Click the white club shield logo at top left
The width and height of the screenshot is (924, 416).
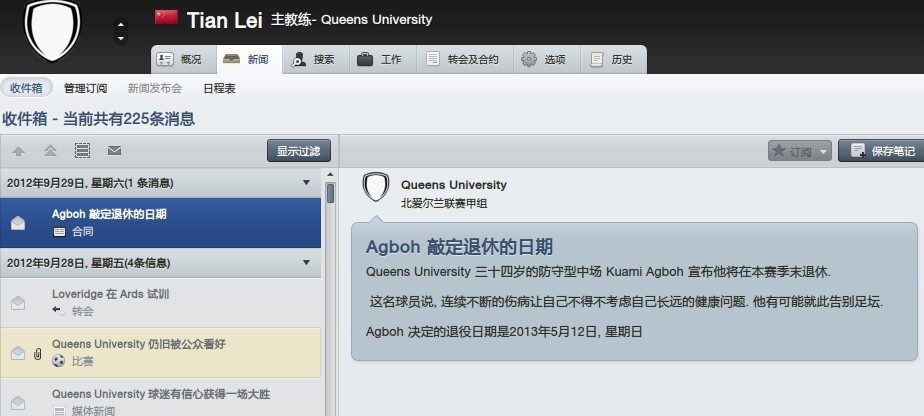pyautogui.click(x=52, y=29)
